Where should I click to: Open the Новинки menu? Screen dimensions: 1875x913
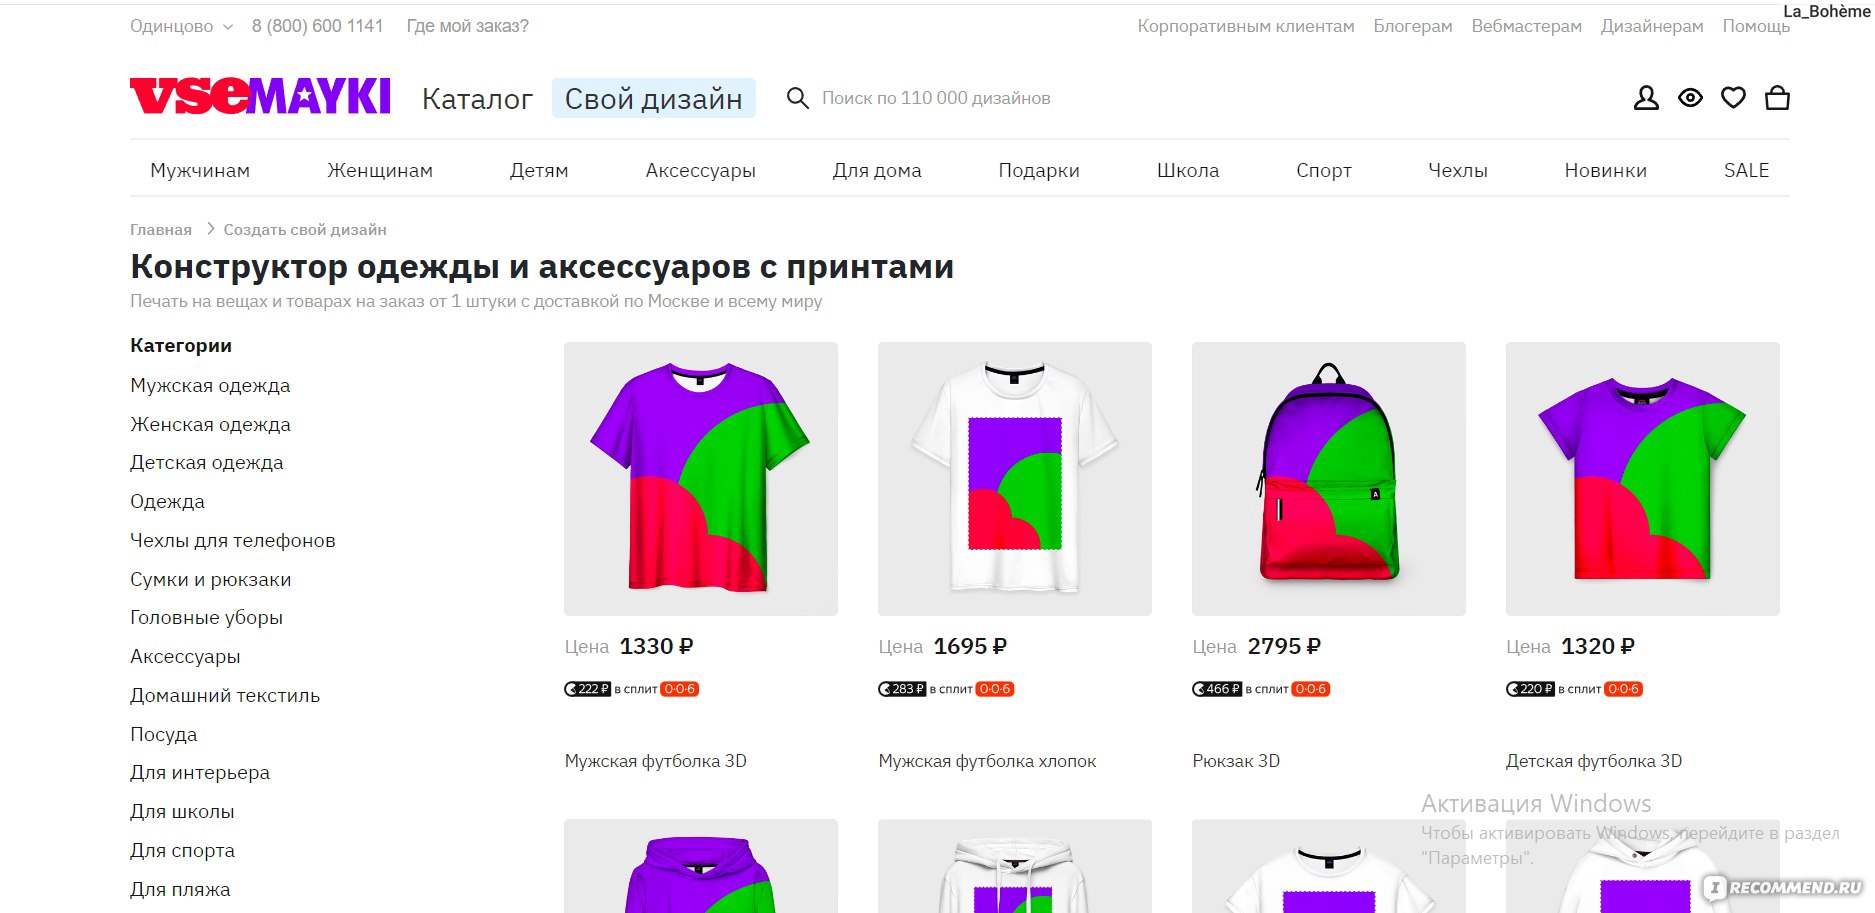pyautogui.click(x=1605, y=170)
